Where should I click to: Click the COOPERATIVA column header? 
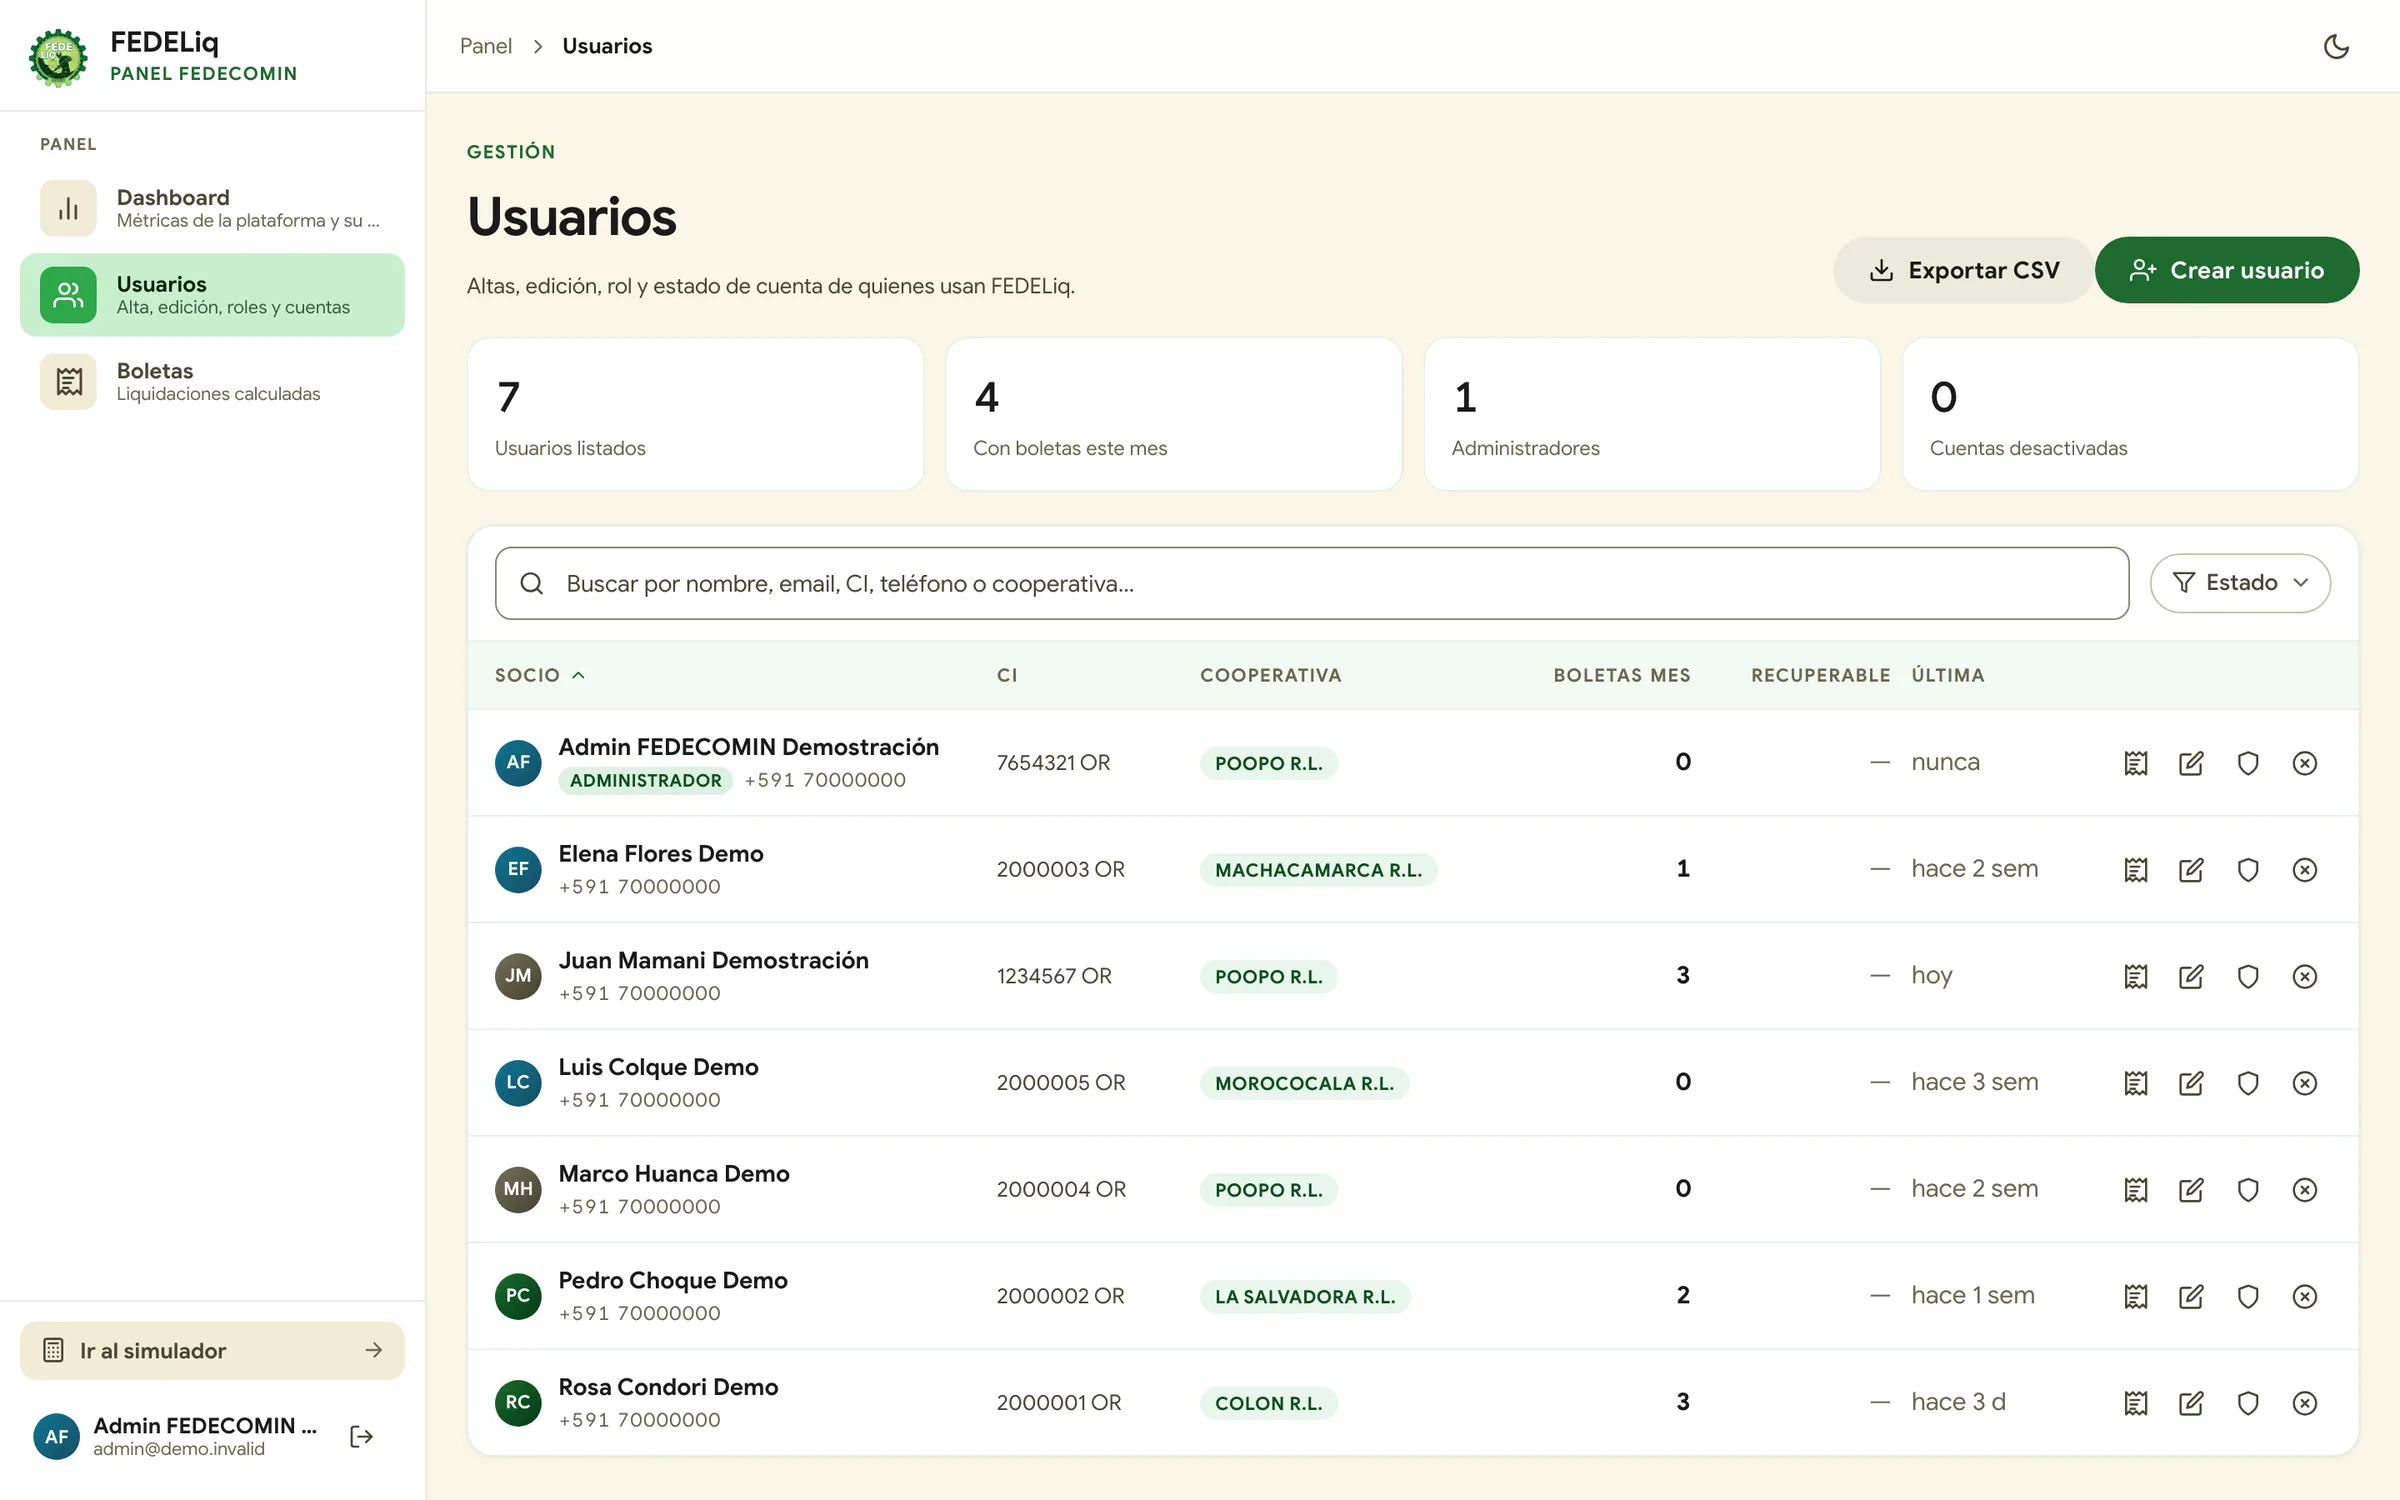pyautogui.click(x=1271, y=675)
